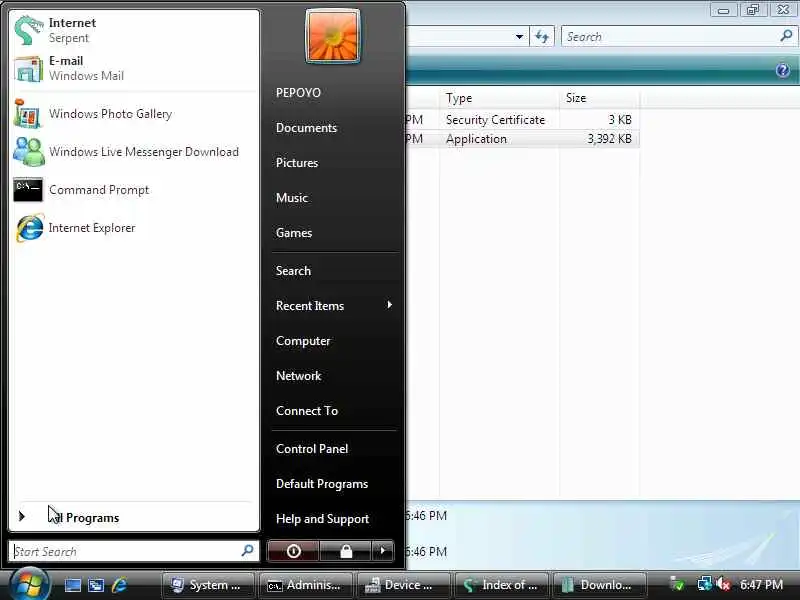The image size is (800, 600).
Task: Sort by Size column header
Action: point(599,98)
